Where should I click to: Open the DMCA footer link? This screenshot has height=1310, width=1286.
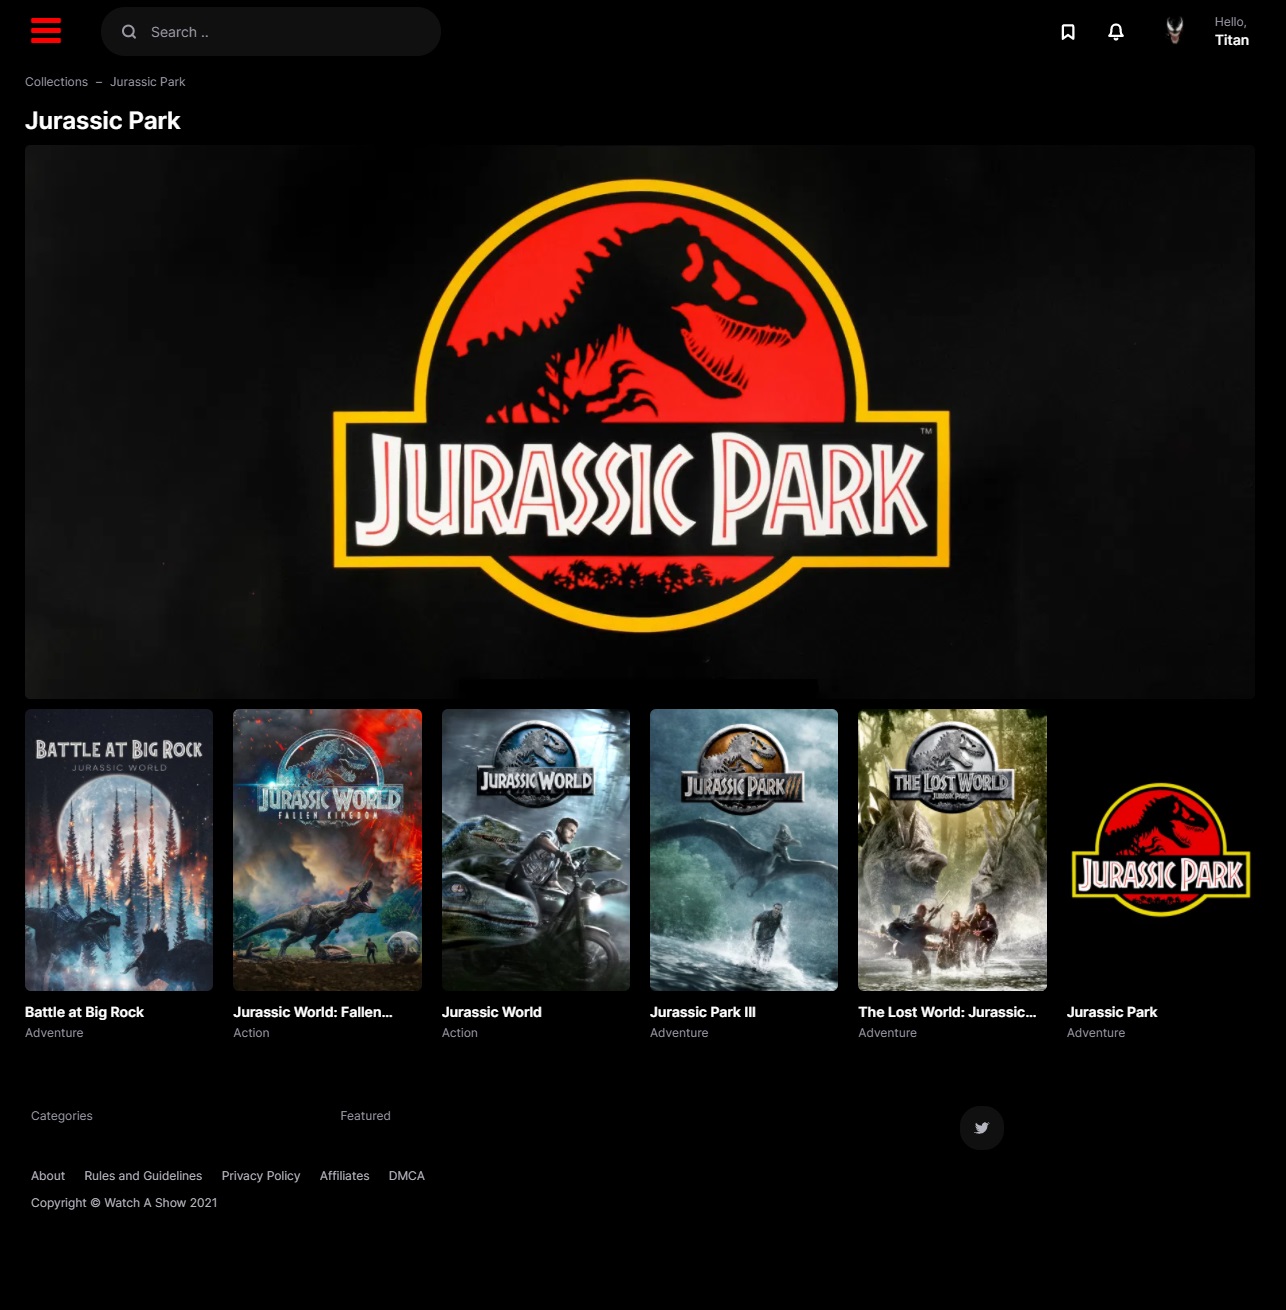407,1176
